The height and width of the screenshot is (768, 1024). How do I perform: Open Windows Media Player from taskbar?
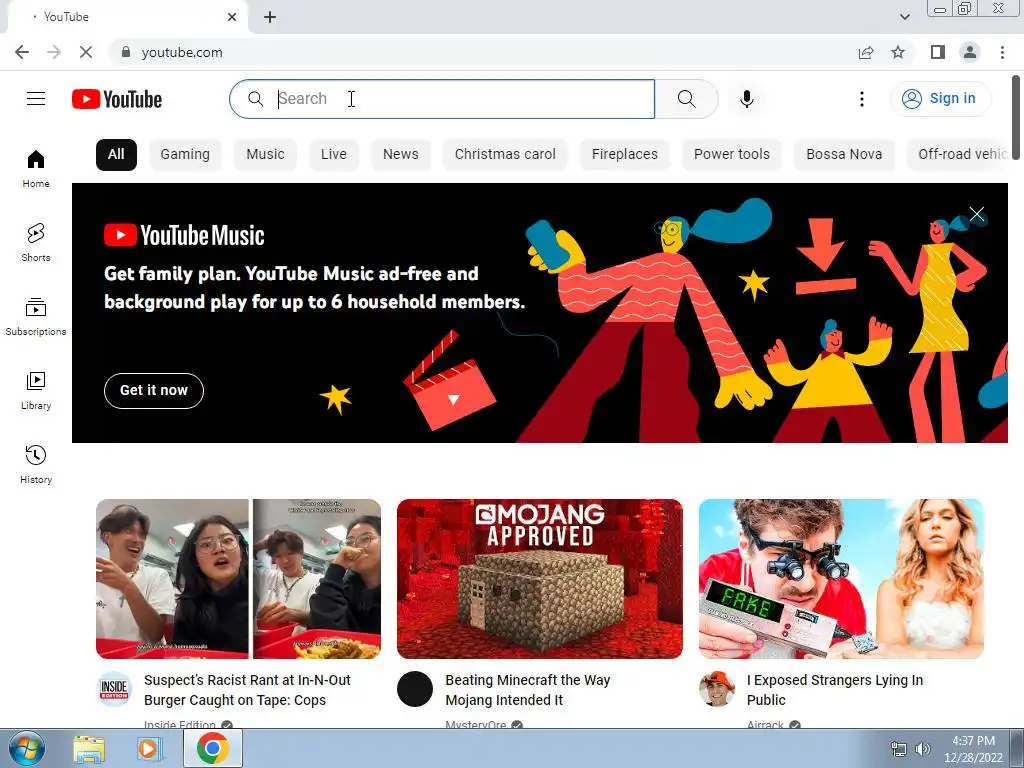click(x=150, y=749)
